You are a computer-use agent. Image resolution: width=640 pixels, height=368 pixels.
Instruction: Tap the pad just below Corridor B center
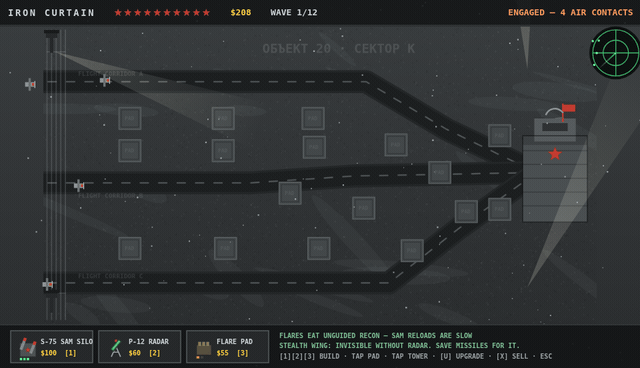(290, 193)
